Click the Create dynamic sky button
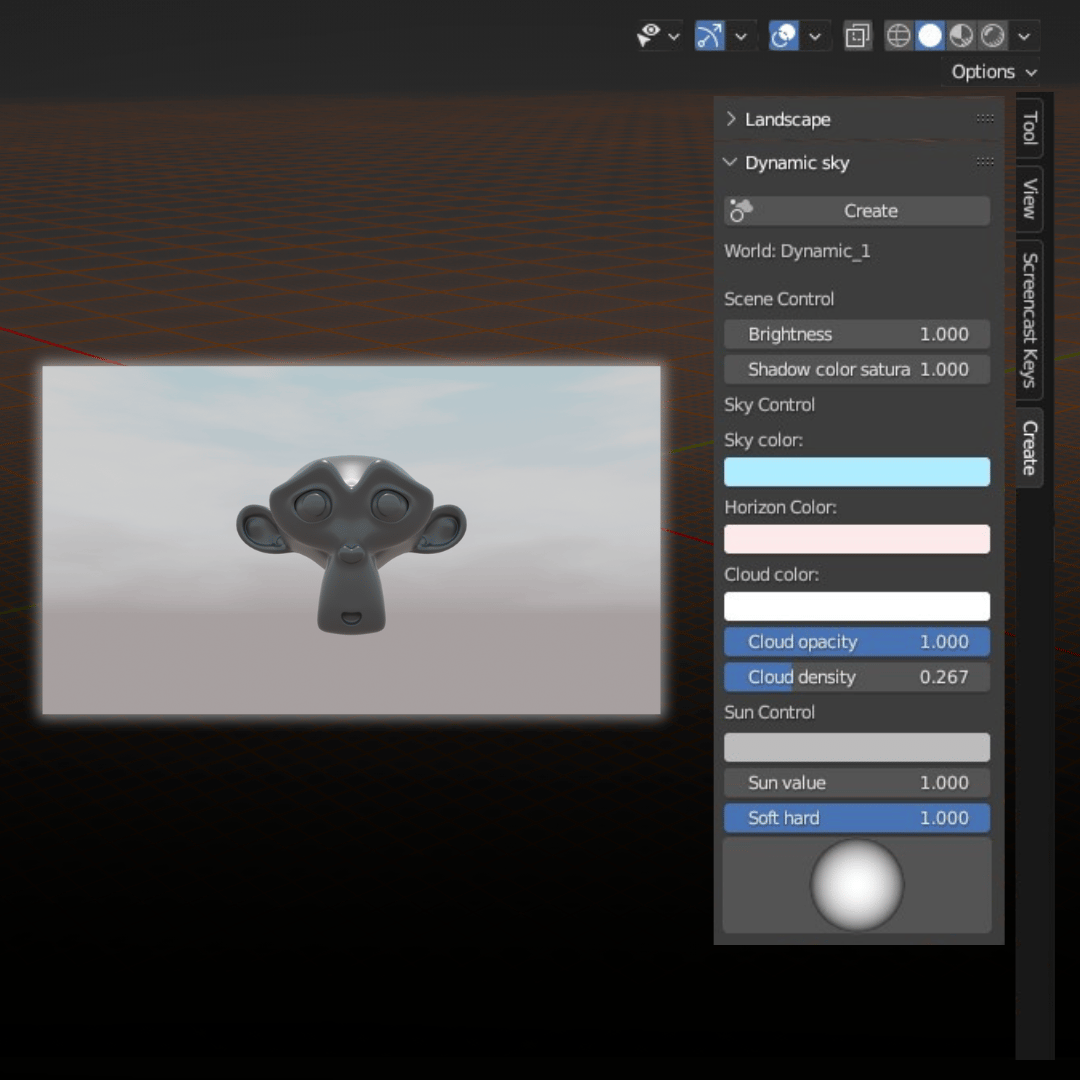1080x1080 pixels. tap(857, 211)
